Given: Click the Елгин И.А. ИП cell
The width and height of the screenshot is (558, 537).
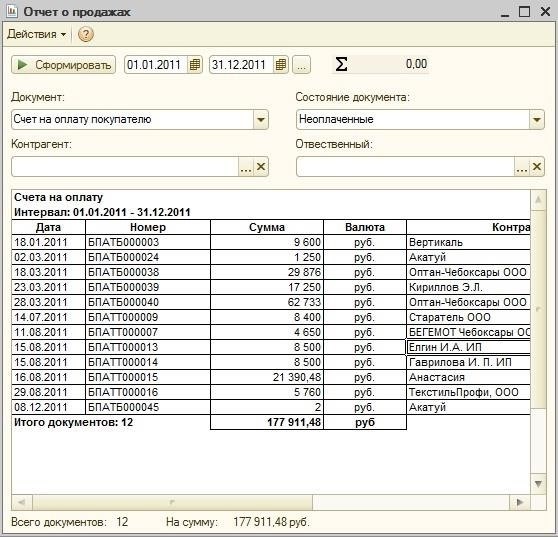Looking at the screenshot, I should 468,347.
